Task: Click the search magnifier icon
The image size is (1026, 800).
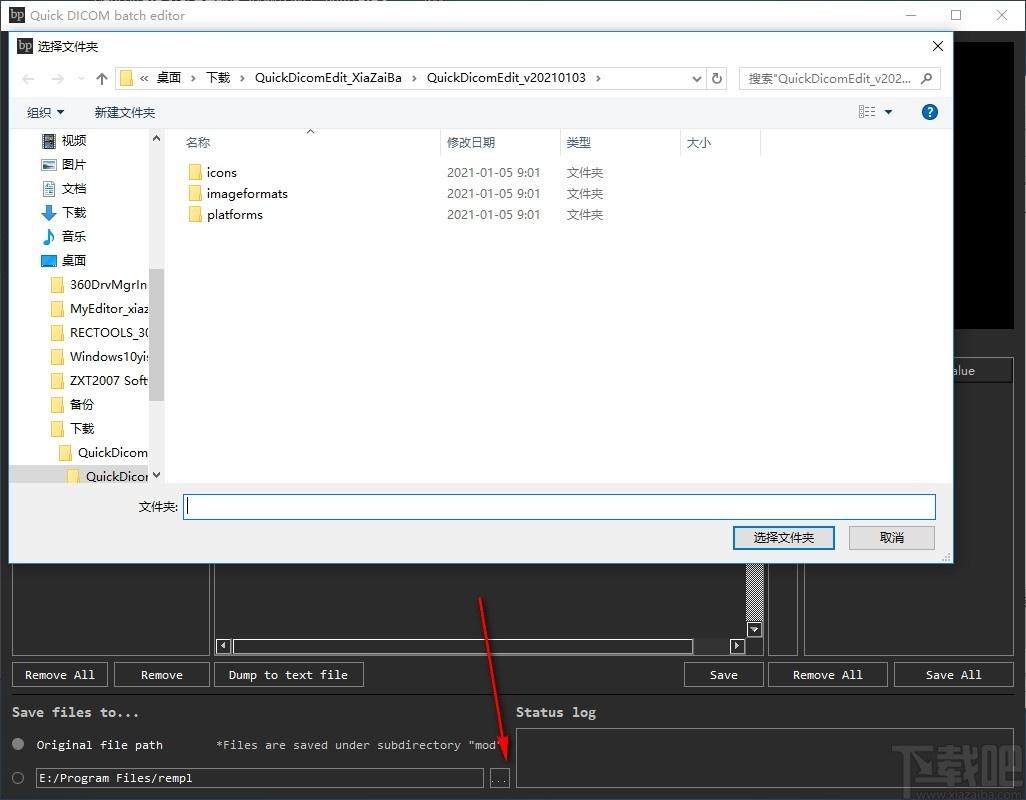Action: (x=926, y=78)
